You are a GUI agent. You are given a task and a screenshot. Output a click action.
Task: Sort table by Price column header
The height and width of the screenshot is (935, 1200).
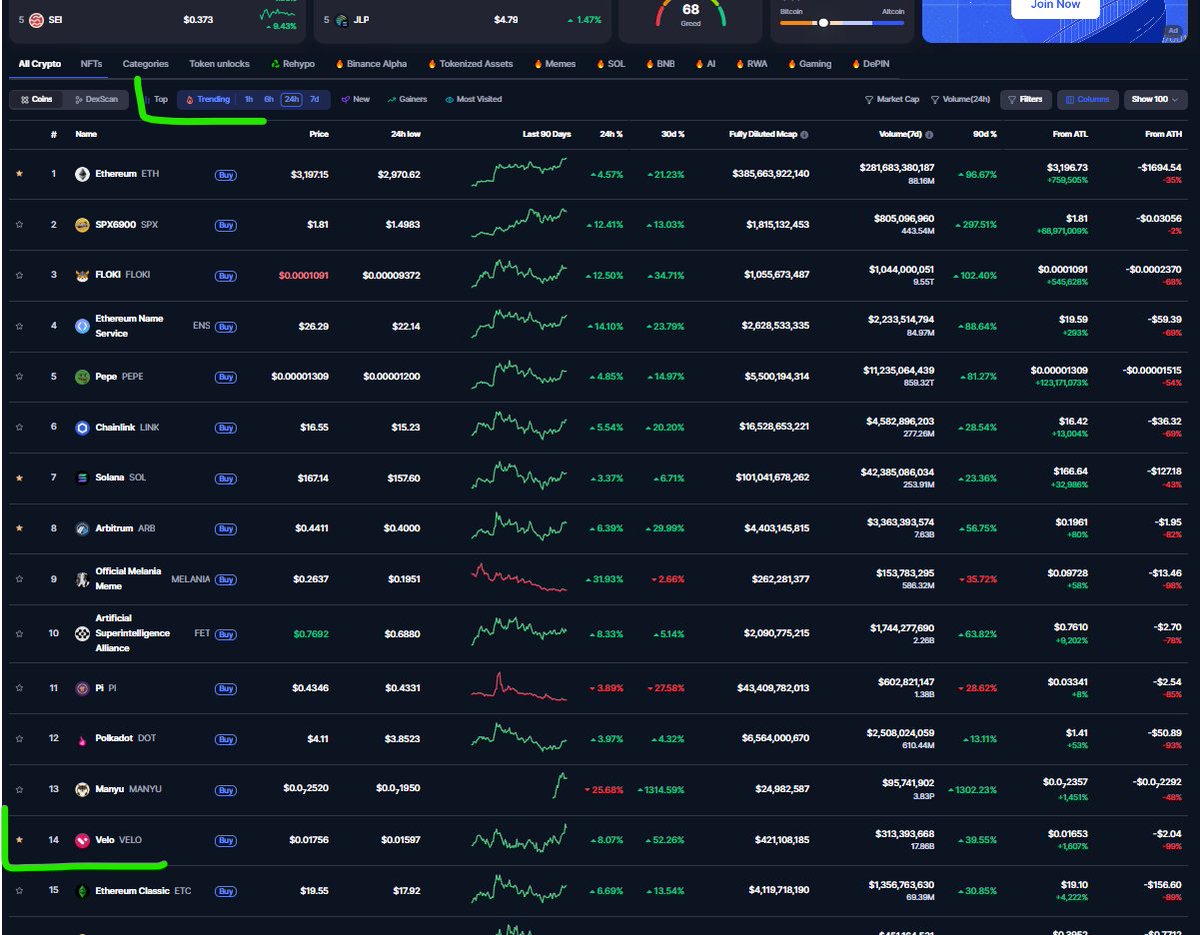[x=319, y=134]
